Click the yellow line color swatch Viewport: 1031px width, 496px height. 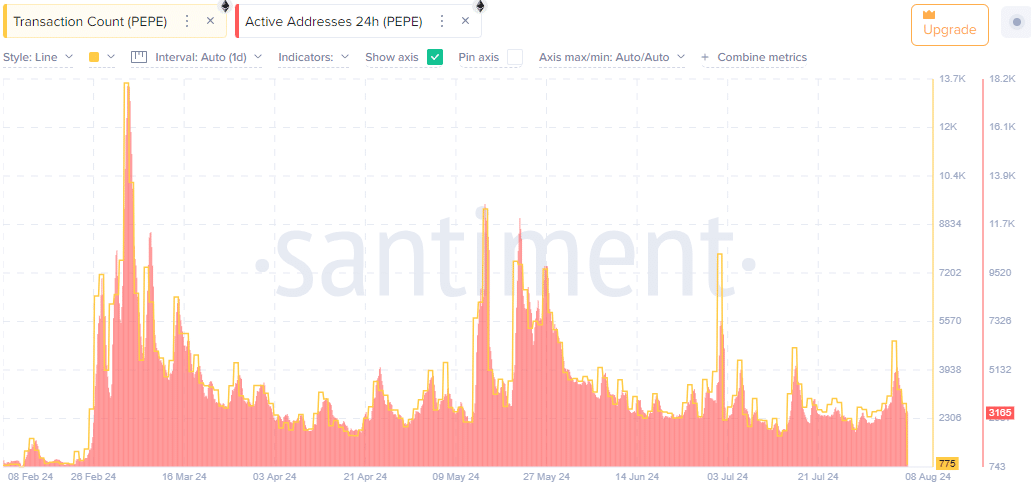click(x=94, y=57)
